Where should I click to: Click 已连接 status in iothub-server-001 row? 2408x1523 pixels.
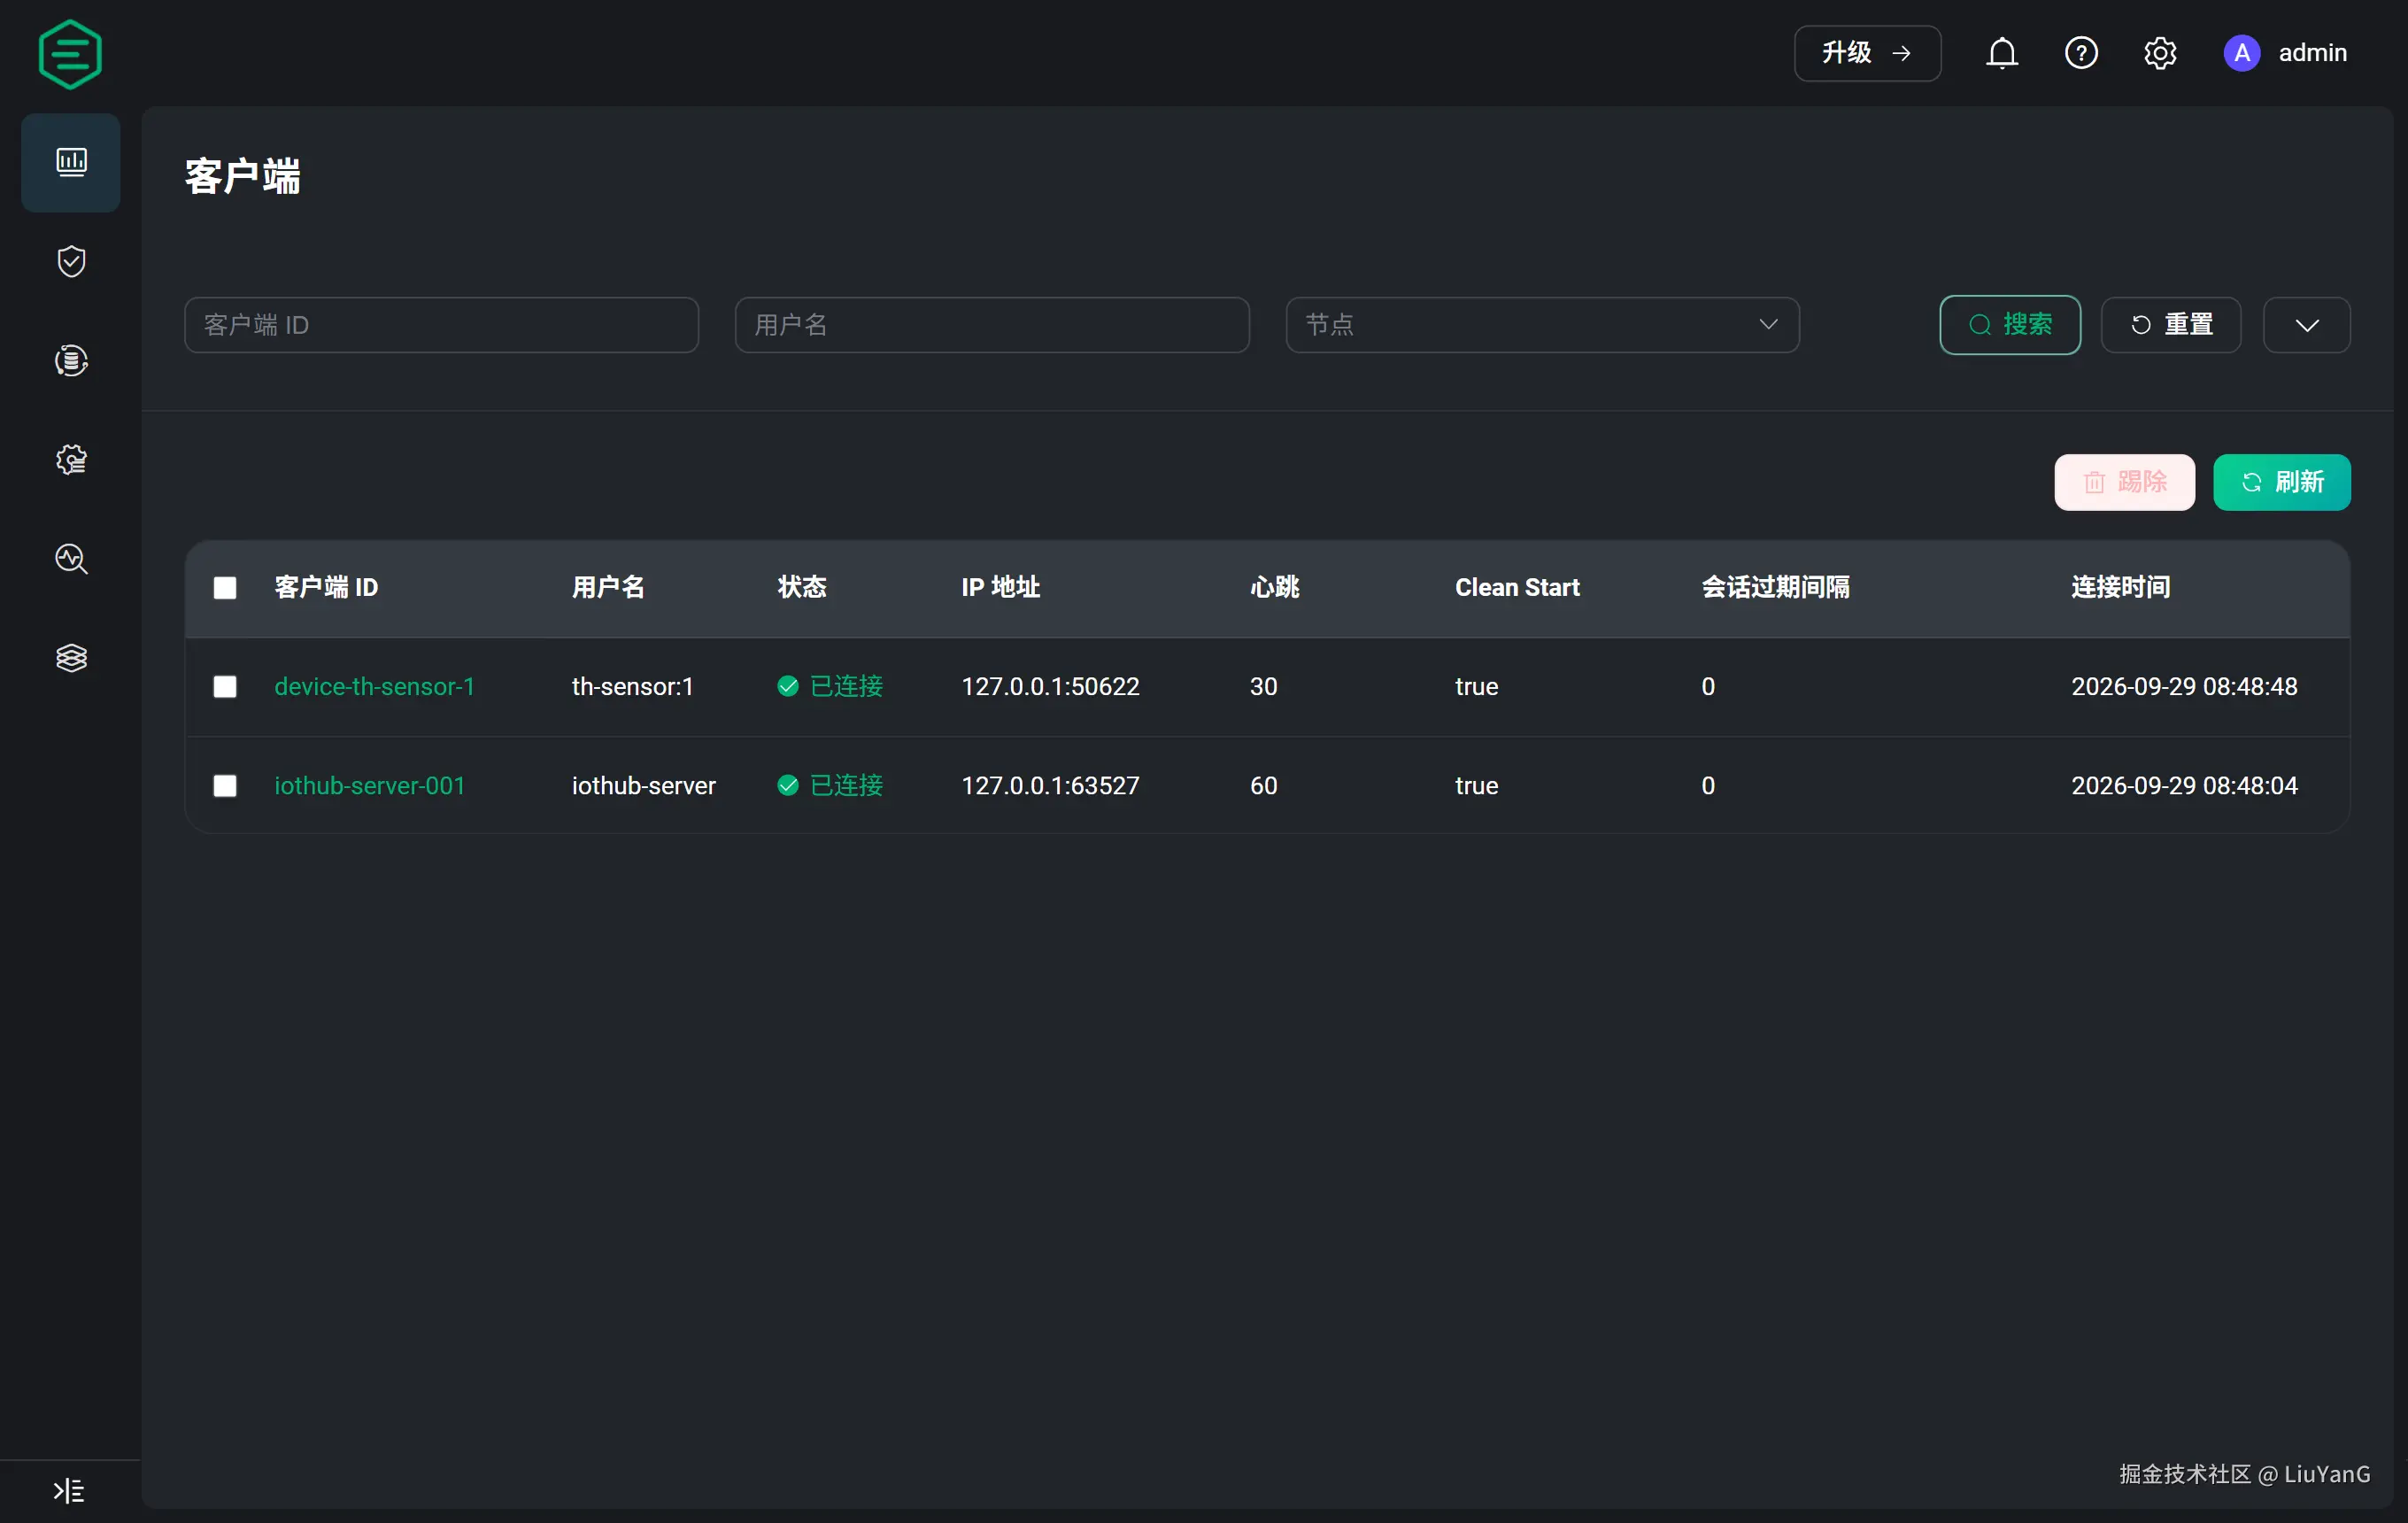click(x=830, y=785)
